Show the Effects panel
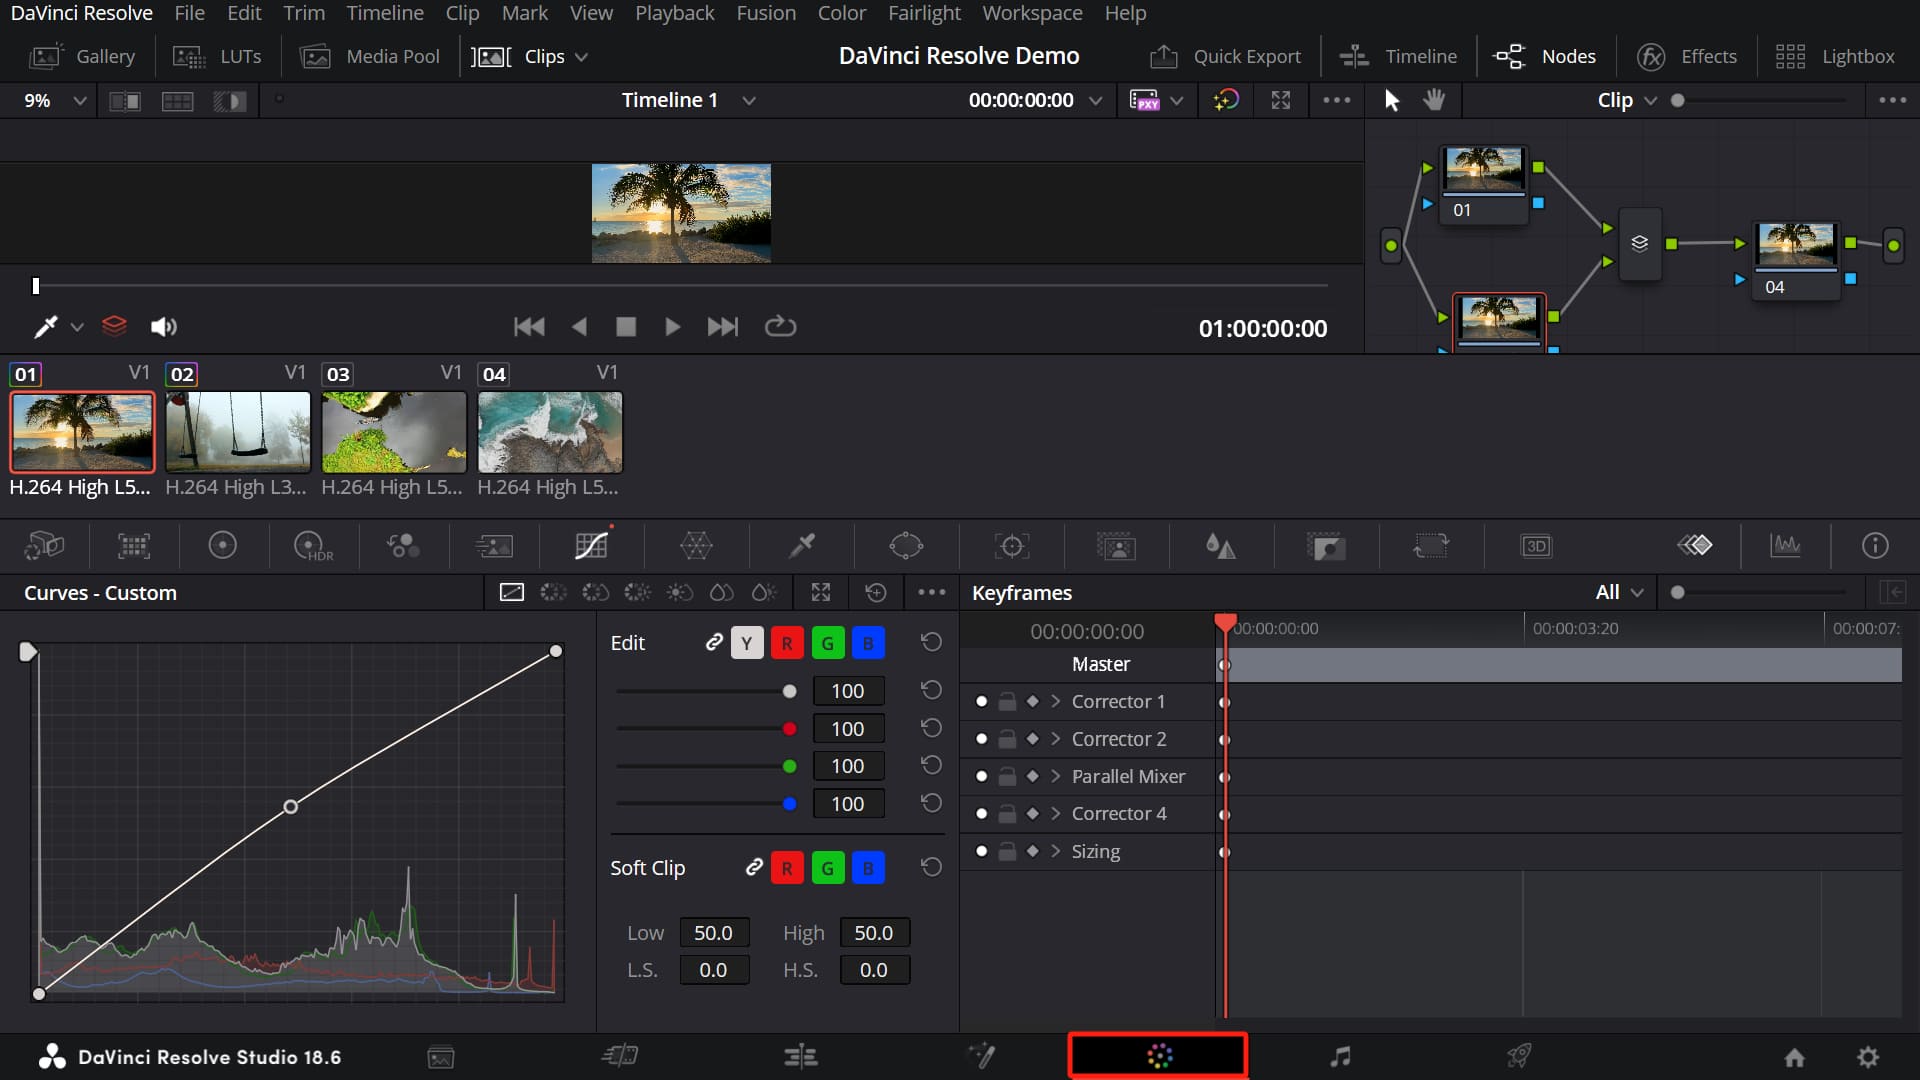 [1687, 57]
